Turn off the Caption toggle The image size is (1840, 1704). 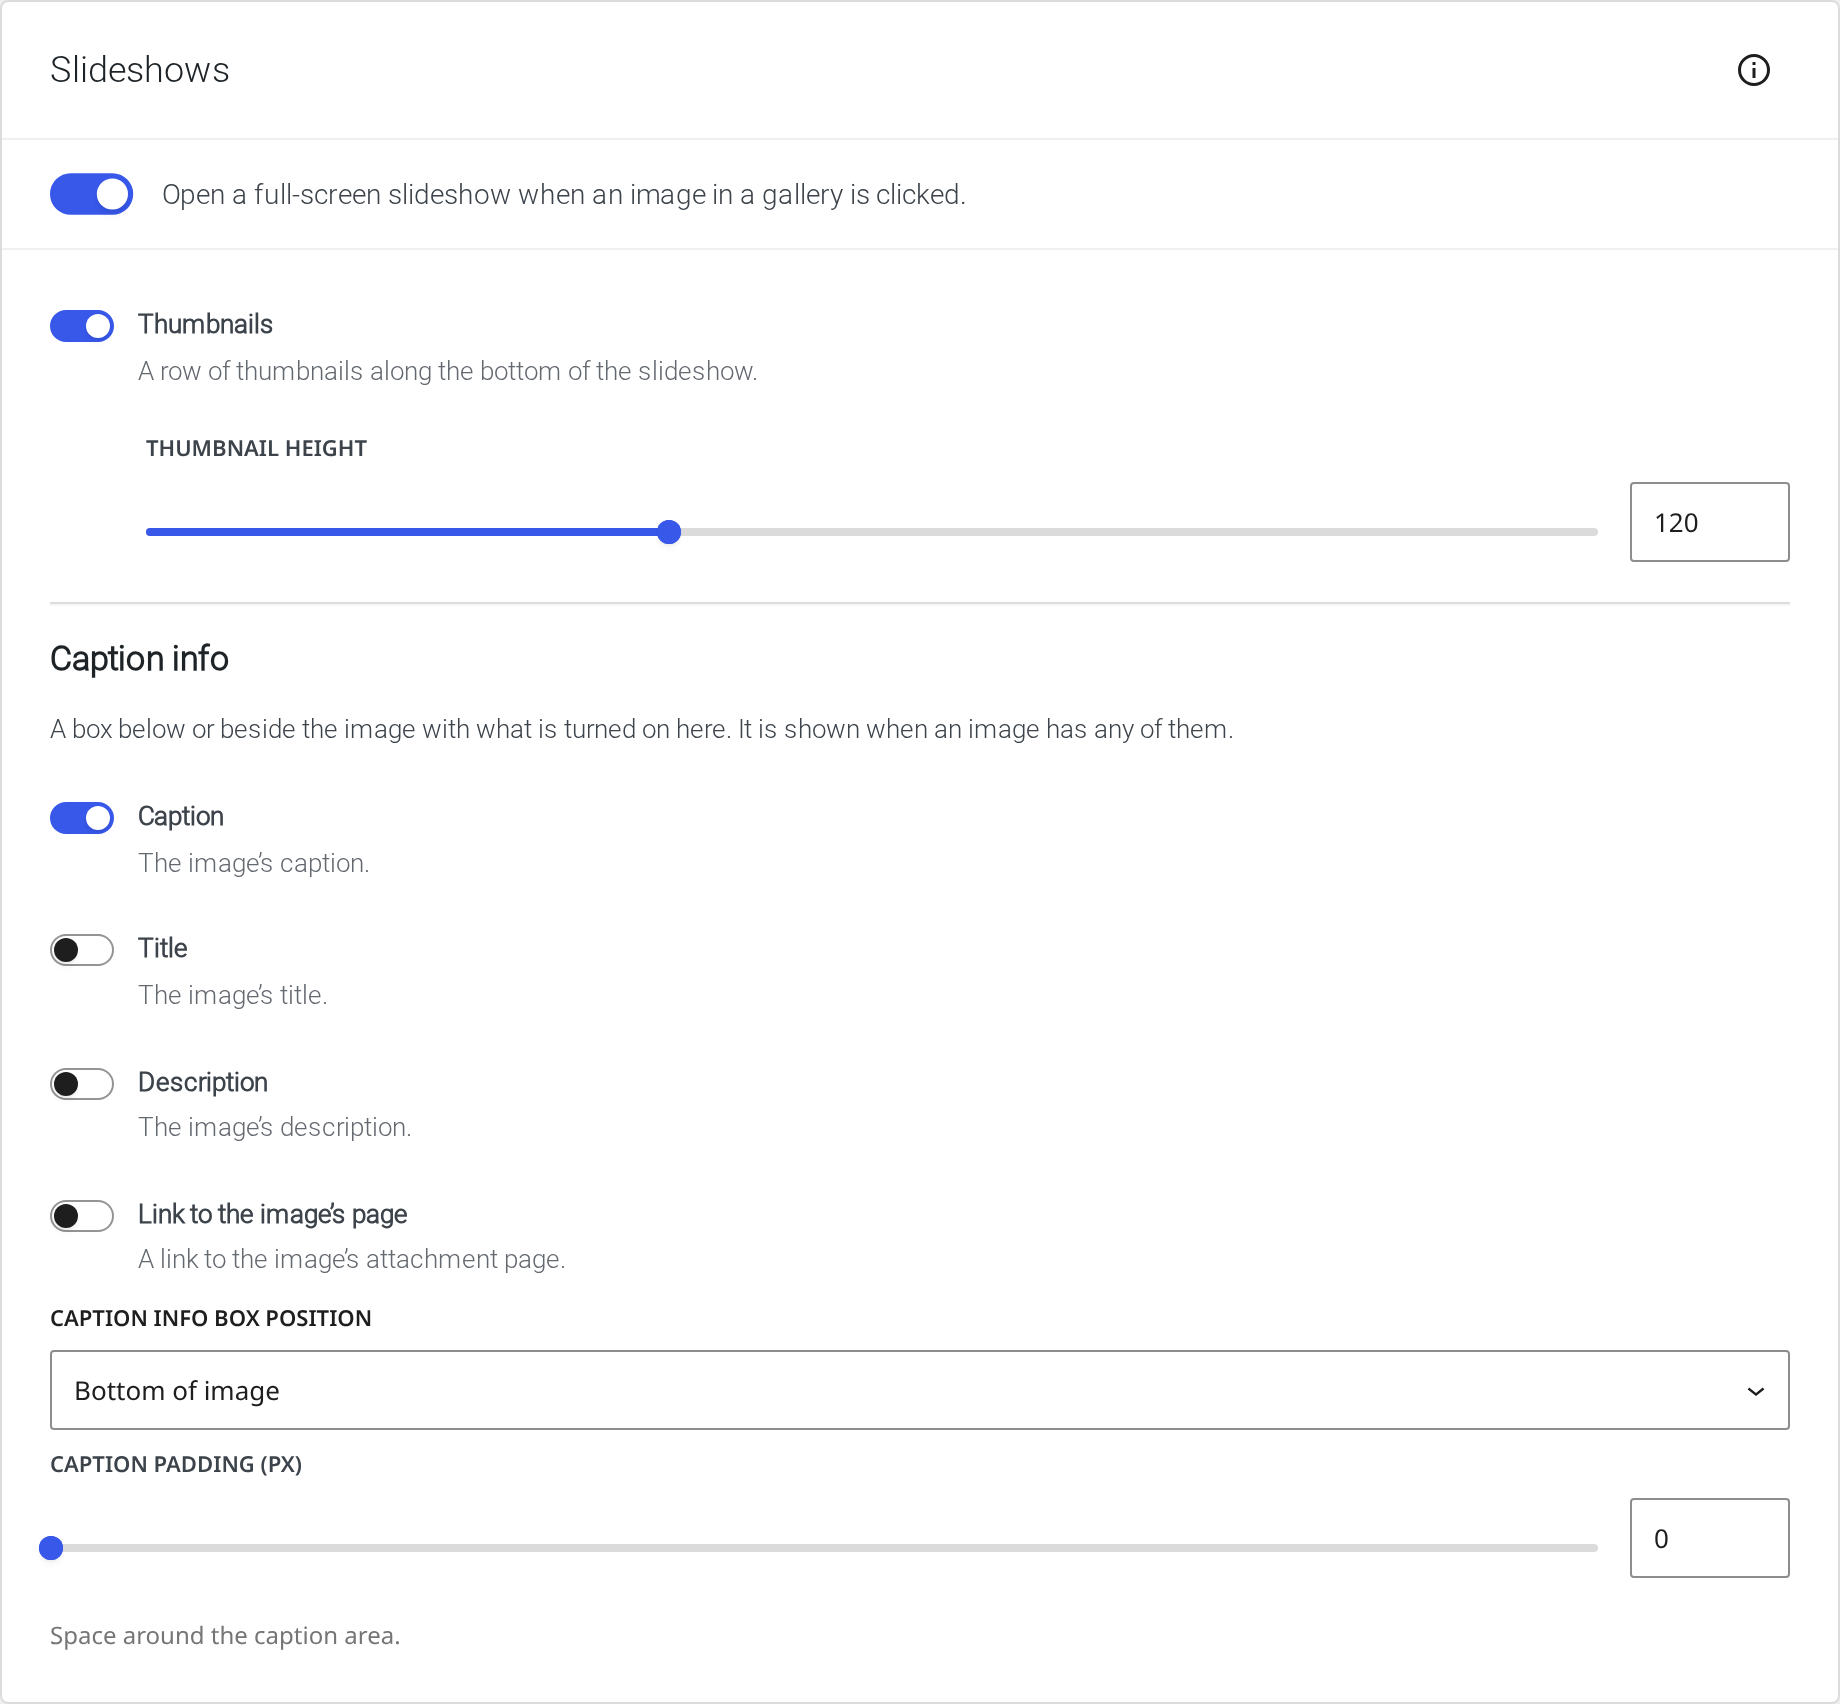click(82, 817)
